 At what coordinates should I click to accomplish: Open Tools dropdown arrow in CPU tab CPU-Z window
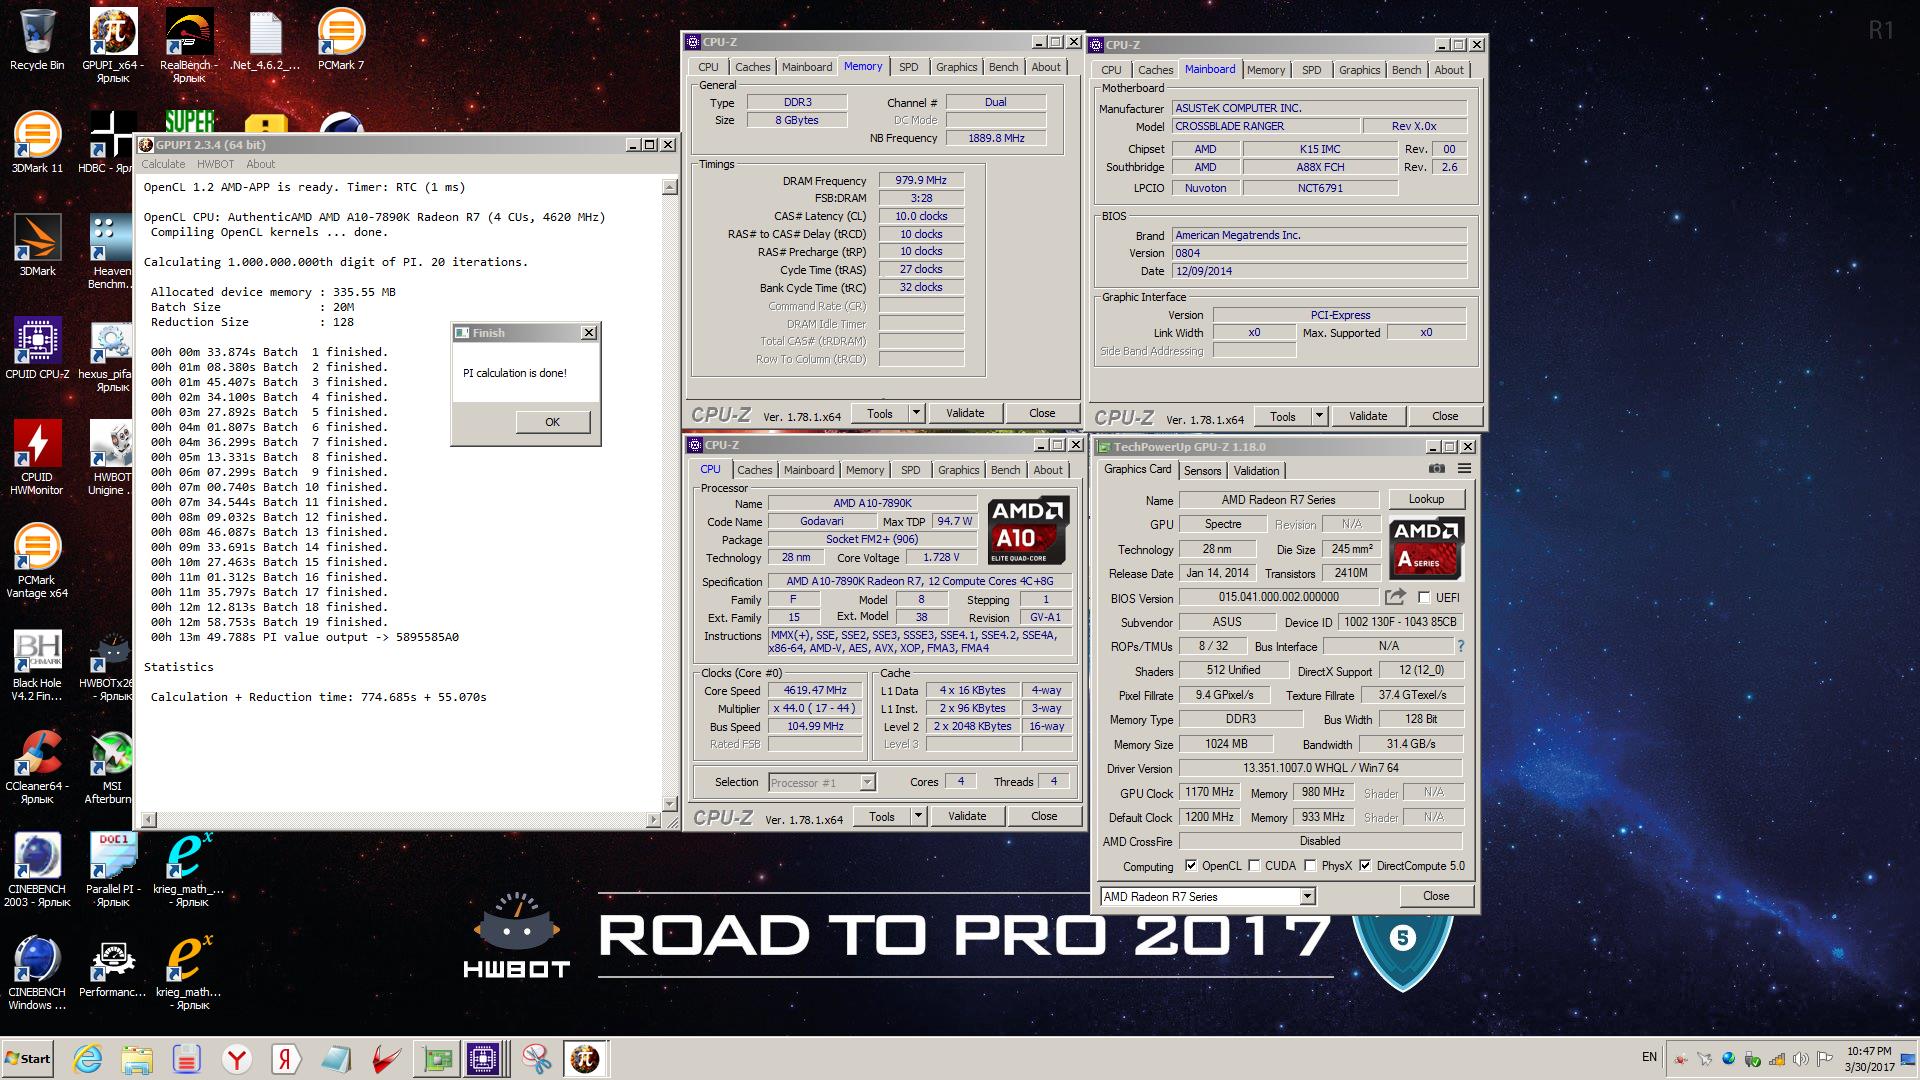point(918,816)
